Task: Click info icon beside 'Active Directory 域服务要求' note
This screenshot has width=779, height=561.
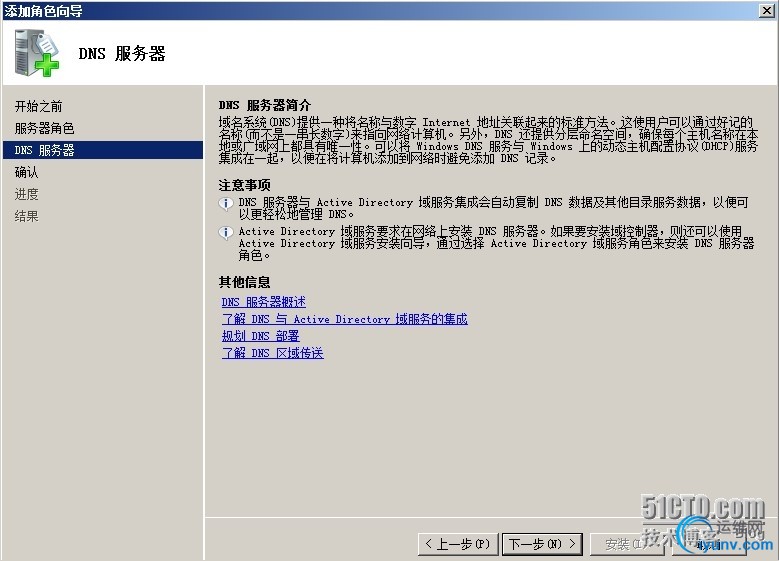Action: click(226, 233)
